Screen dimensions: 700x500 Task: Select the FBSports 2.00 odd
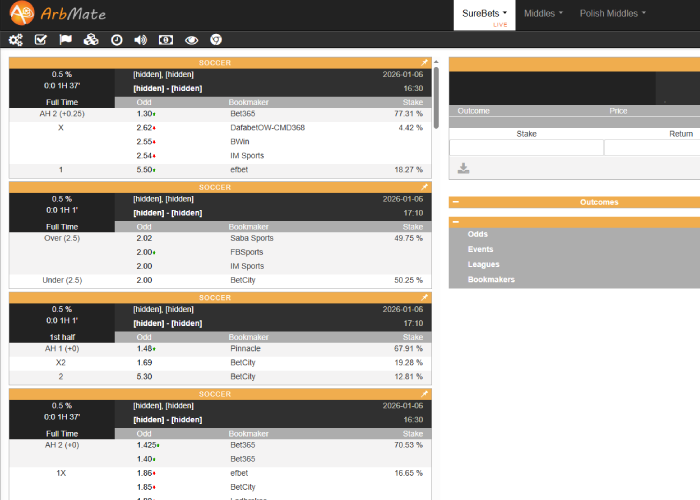click(146, 252)
